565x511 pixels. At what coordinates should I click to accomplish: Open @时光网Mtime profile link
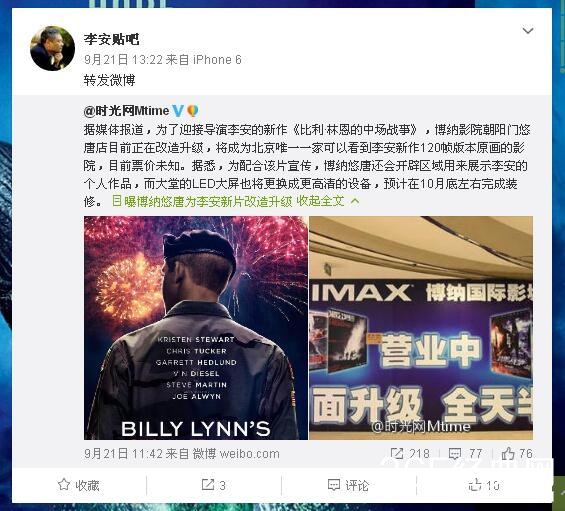click(126, 111)
